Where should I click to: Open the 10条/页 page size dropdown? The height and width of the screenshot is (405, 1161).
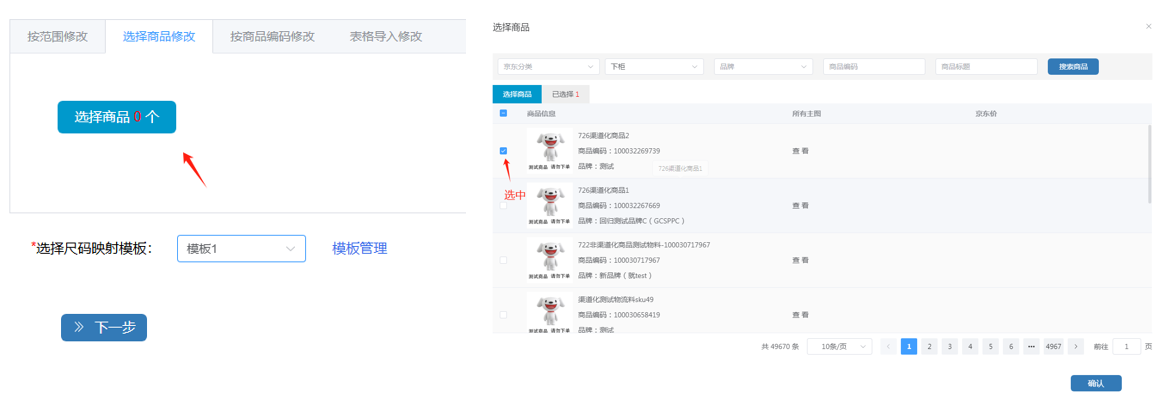click(x=839, y=347)
